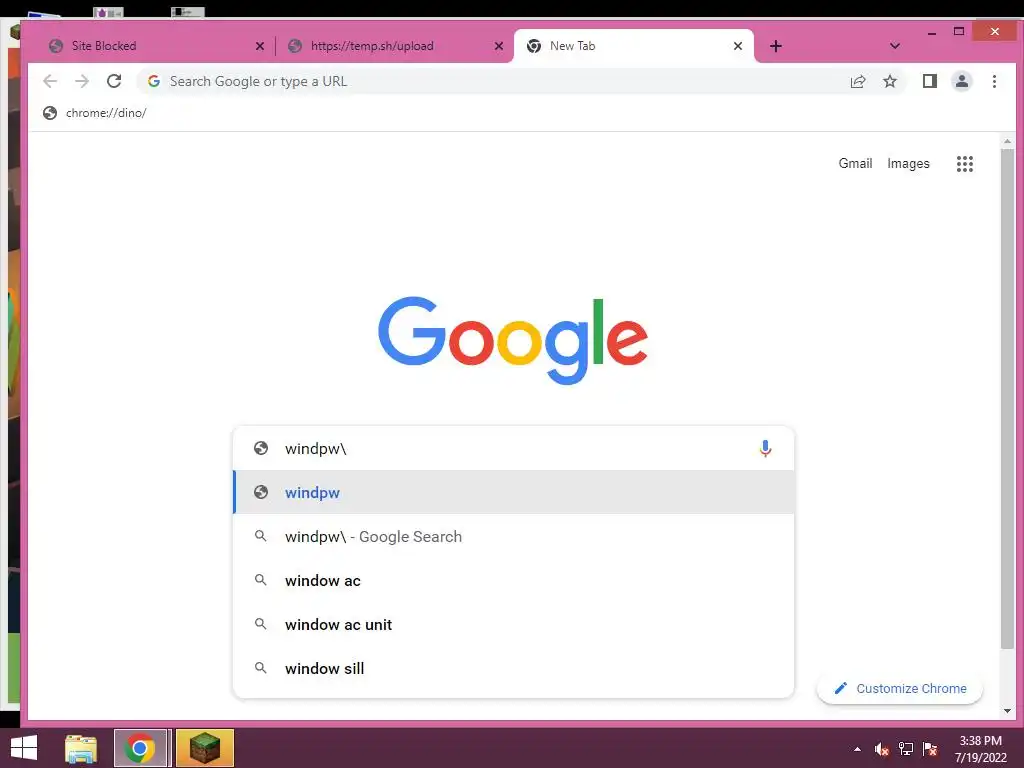Click the Chrome taskbar icon
This screenshot has height=768, width=1024.
(x=139, y=748)
